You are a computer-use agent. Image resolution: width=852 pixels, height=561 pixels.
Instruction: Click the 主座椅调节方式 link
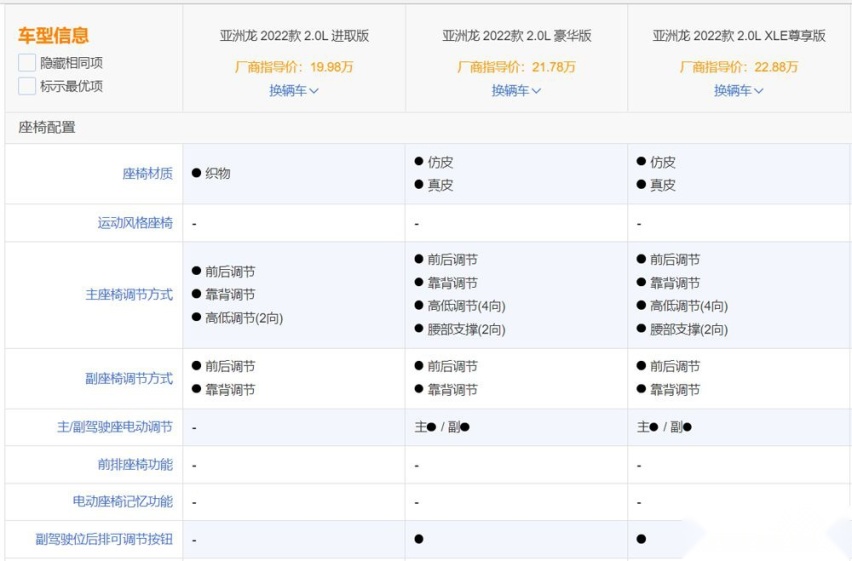(x=129, y=295)
